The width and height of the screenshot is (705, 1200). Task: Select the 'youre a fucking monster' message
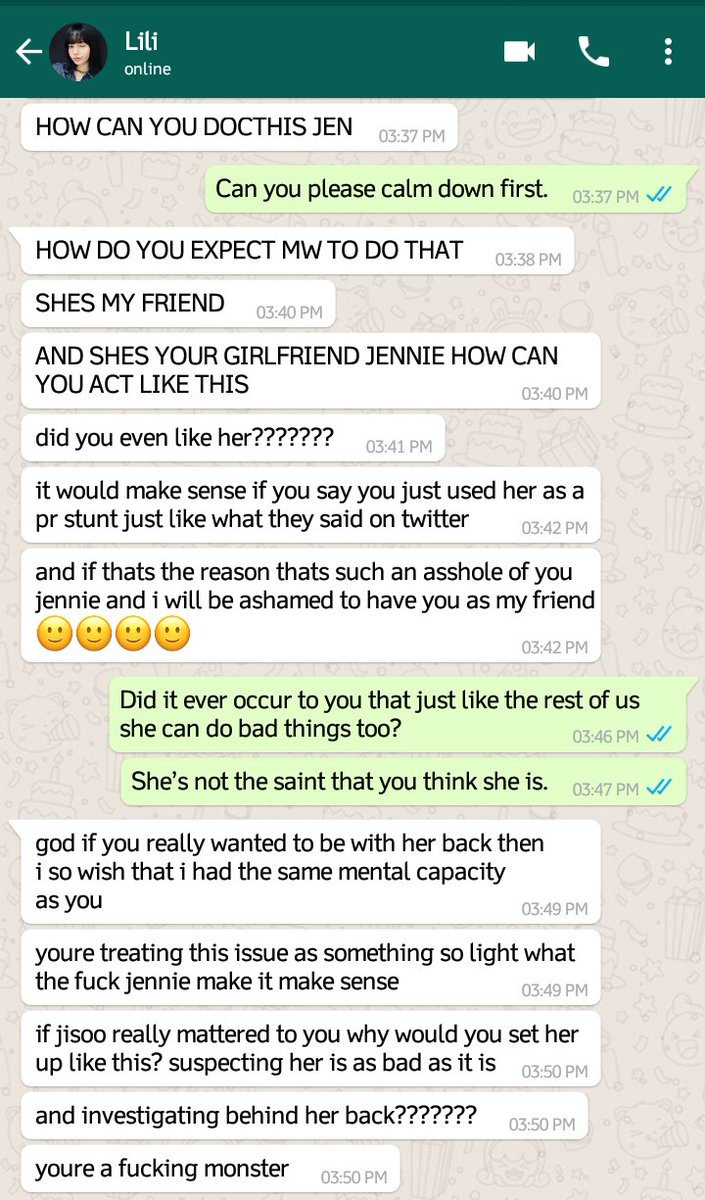pyautogui.click(x=210, y=1168)
